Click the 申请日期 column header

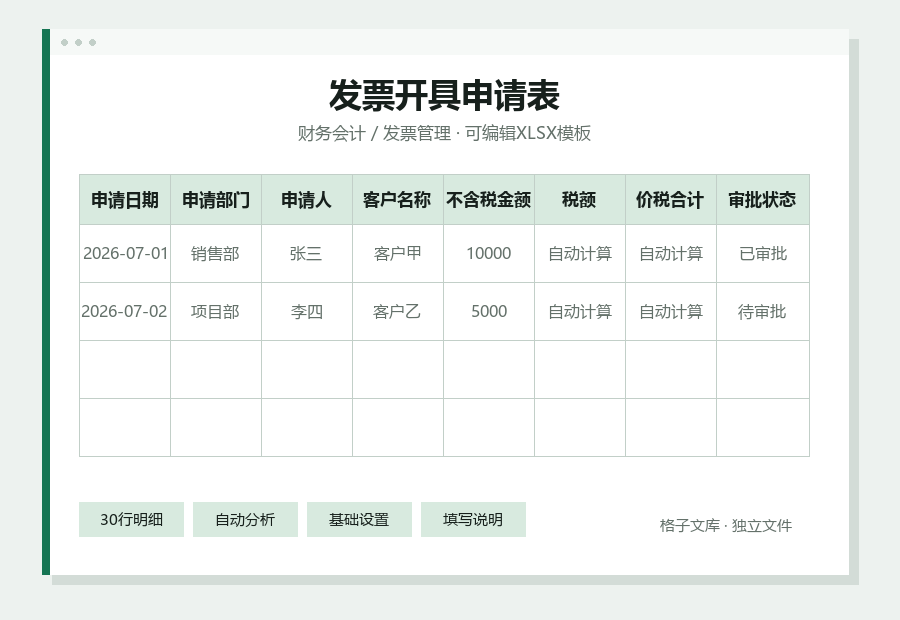pos(125,200)
